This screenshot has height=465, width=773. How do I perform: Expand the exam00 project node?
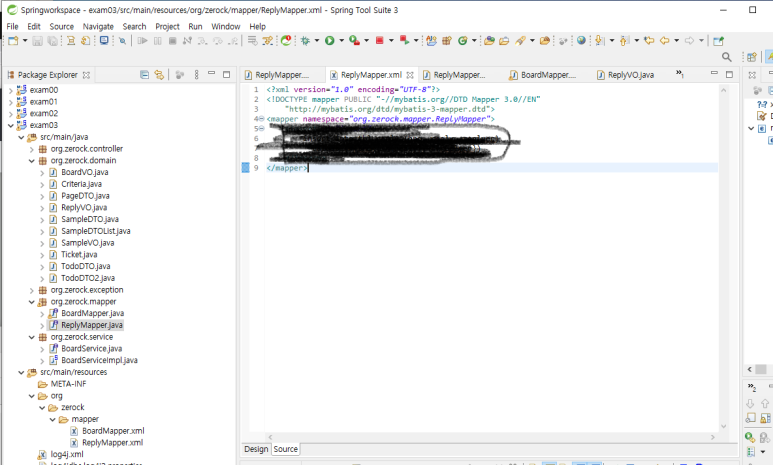11,90
